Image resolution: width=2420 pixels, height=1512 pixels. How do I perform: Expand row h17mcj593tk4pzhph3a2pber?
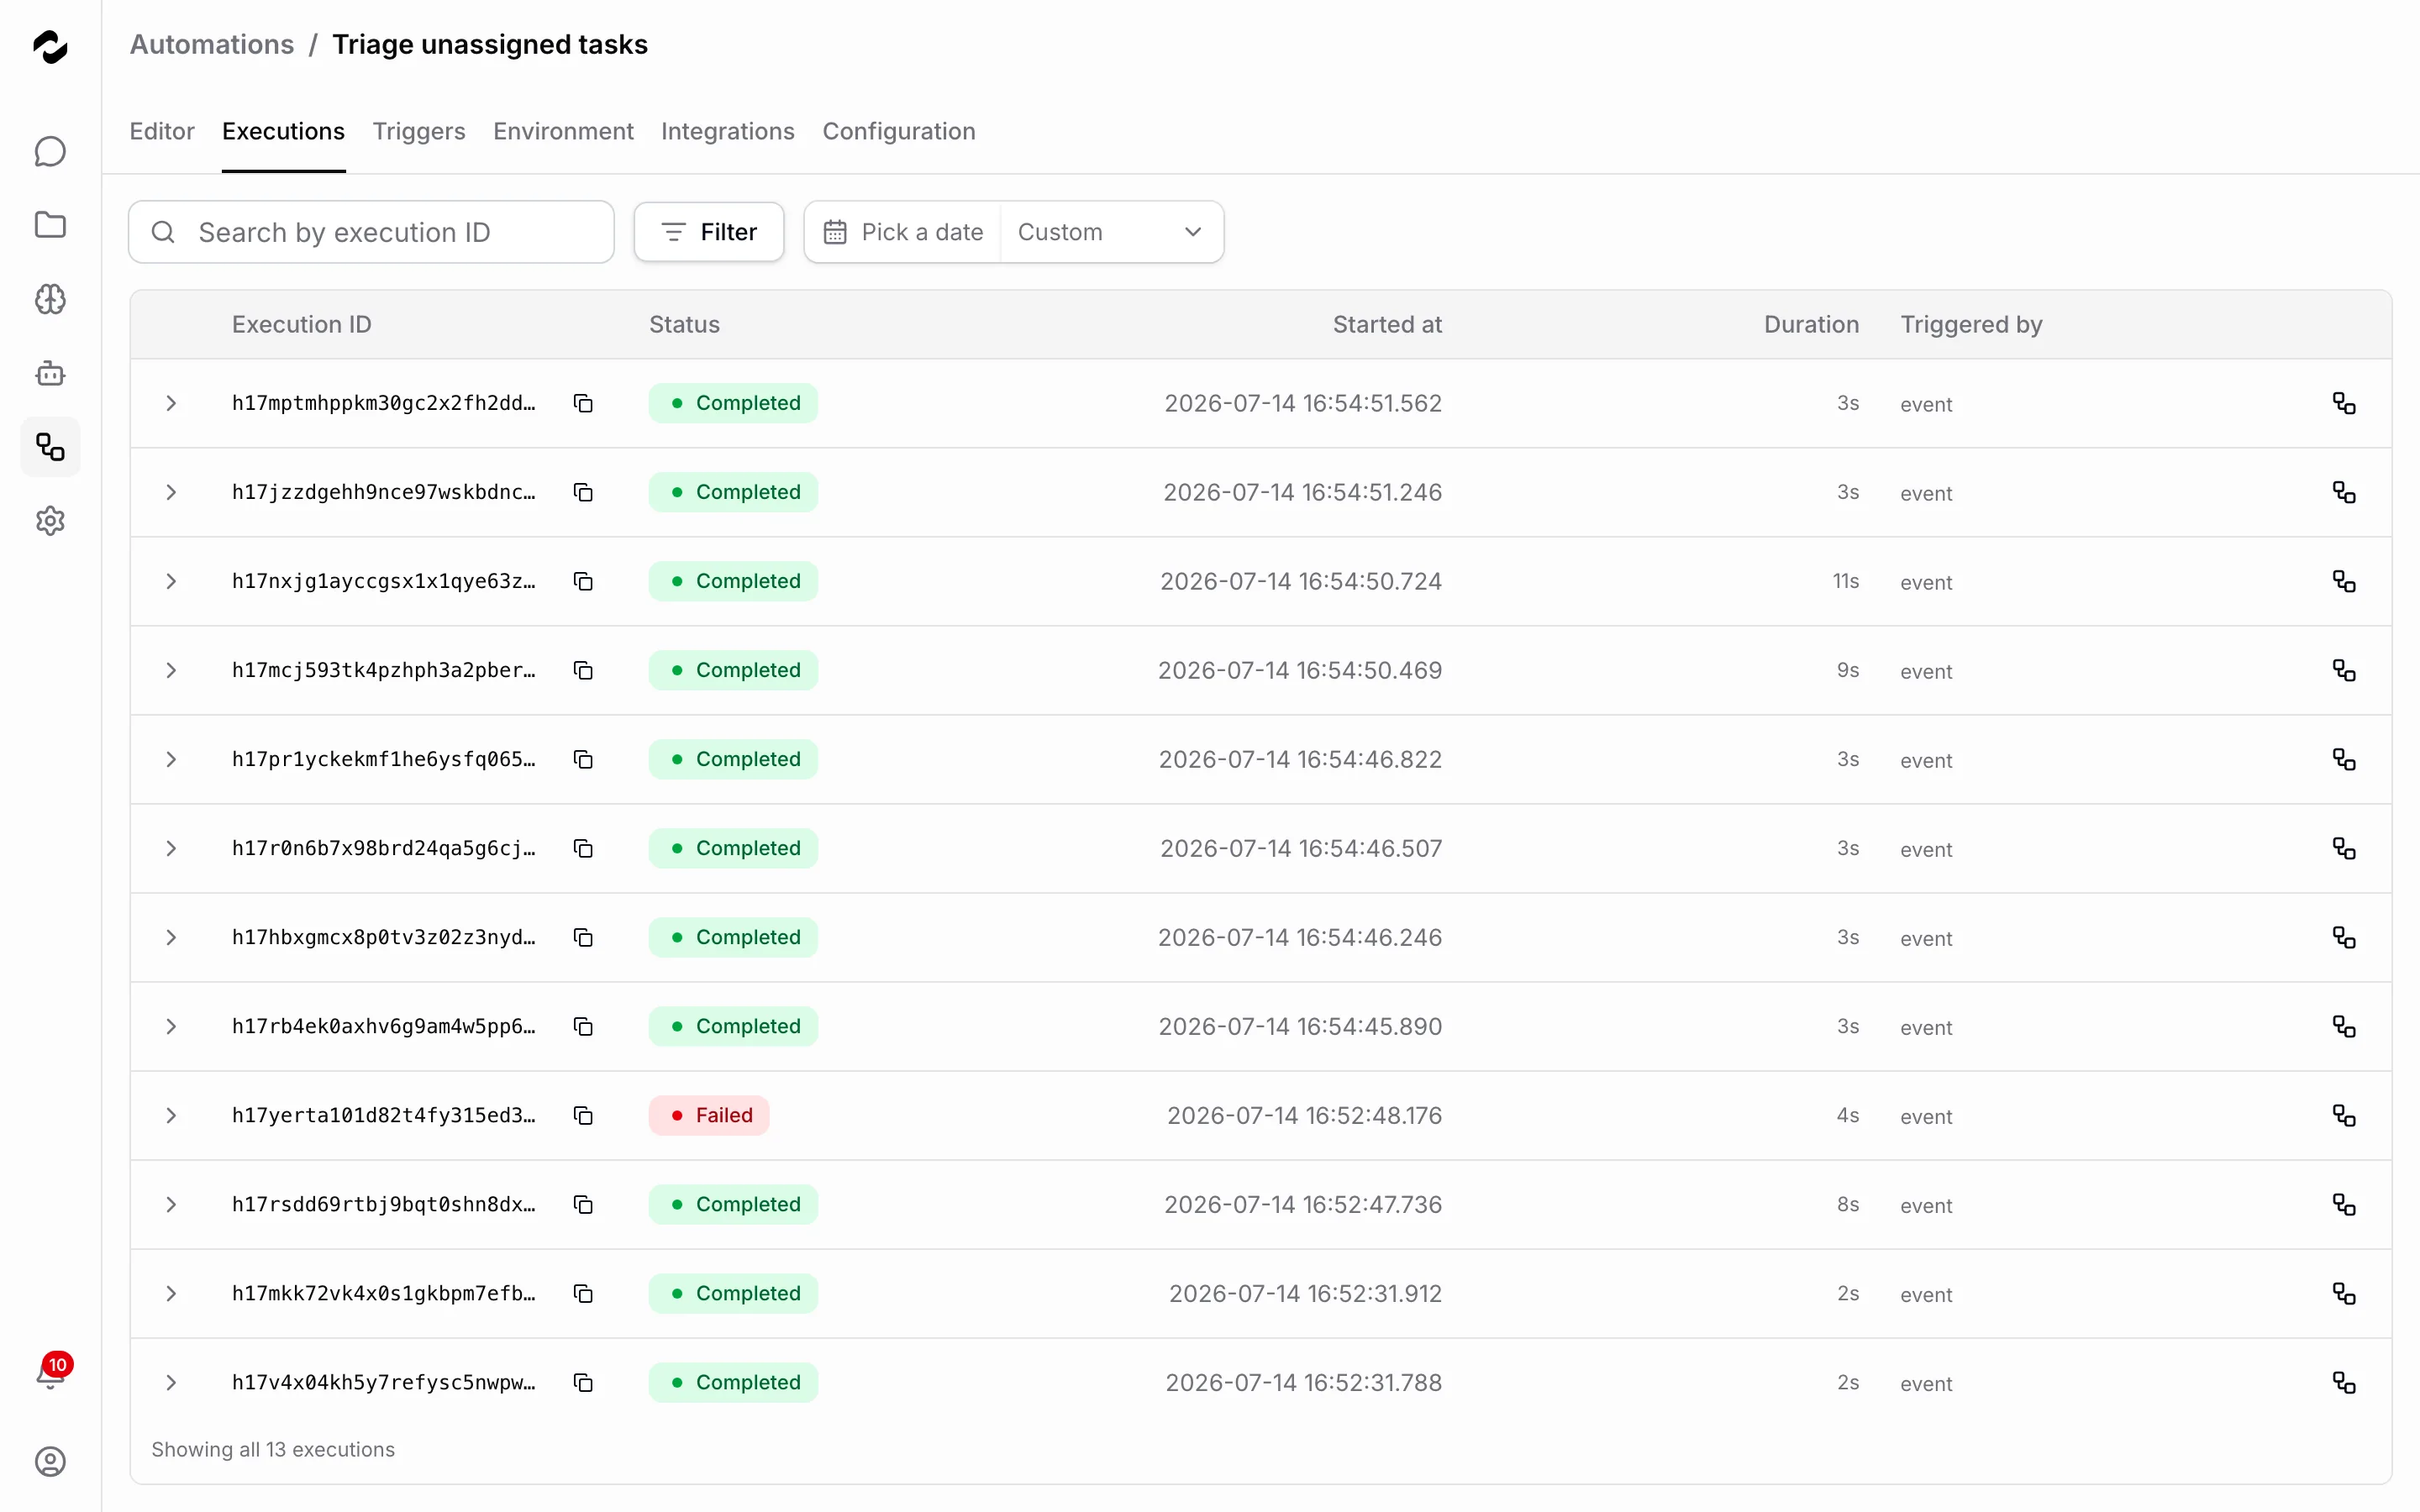(x=171, y=670)
